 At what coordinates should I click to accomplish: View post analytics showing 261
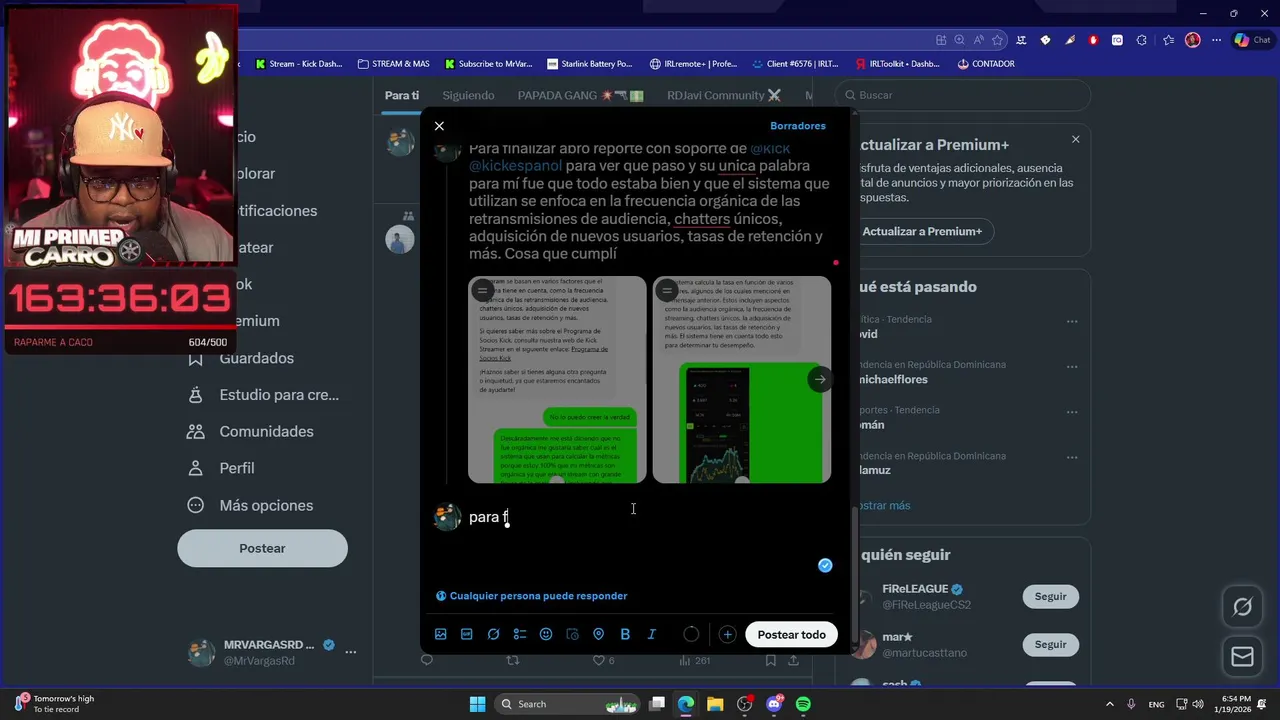pos(694,660)
